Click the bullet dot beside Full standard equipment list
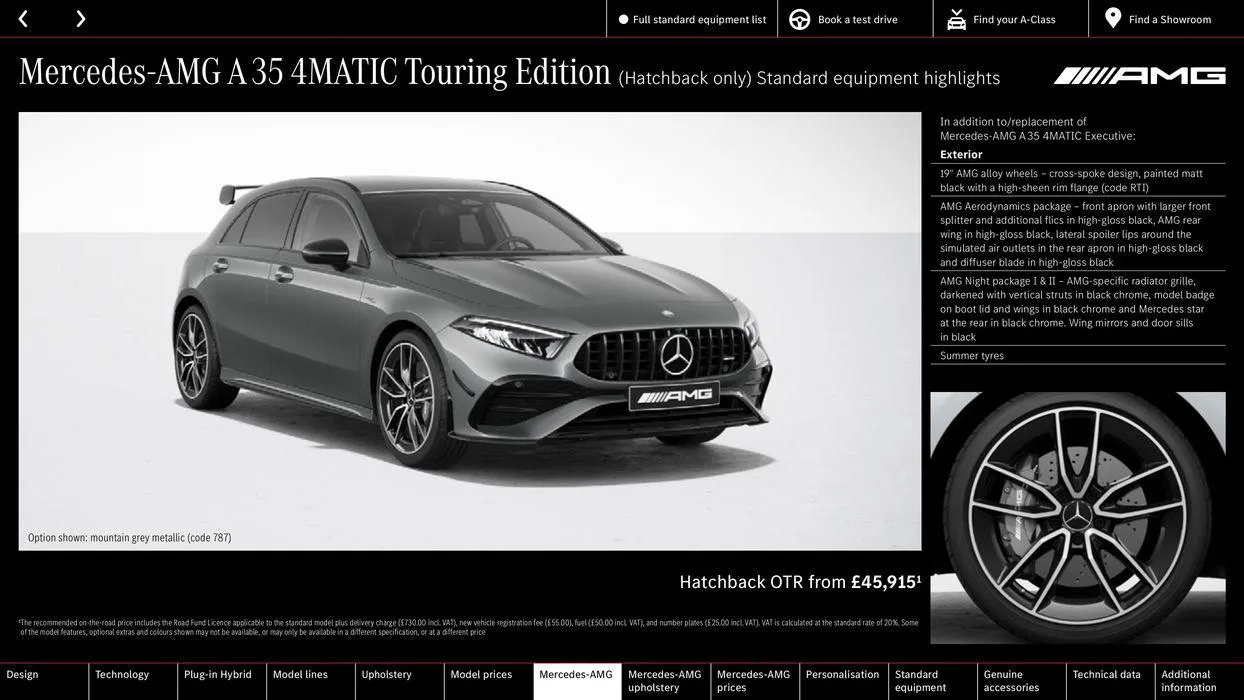 click(x=623, y=19)
